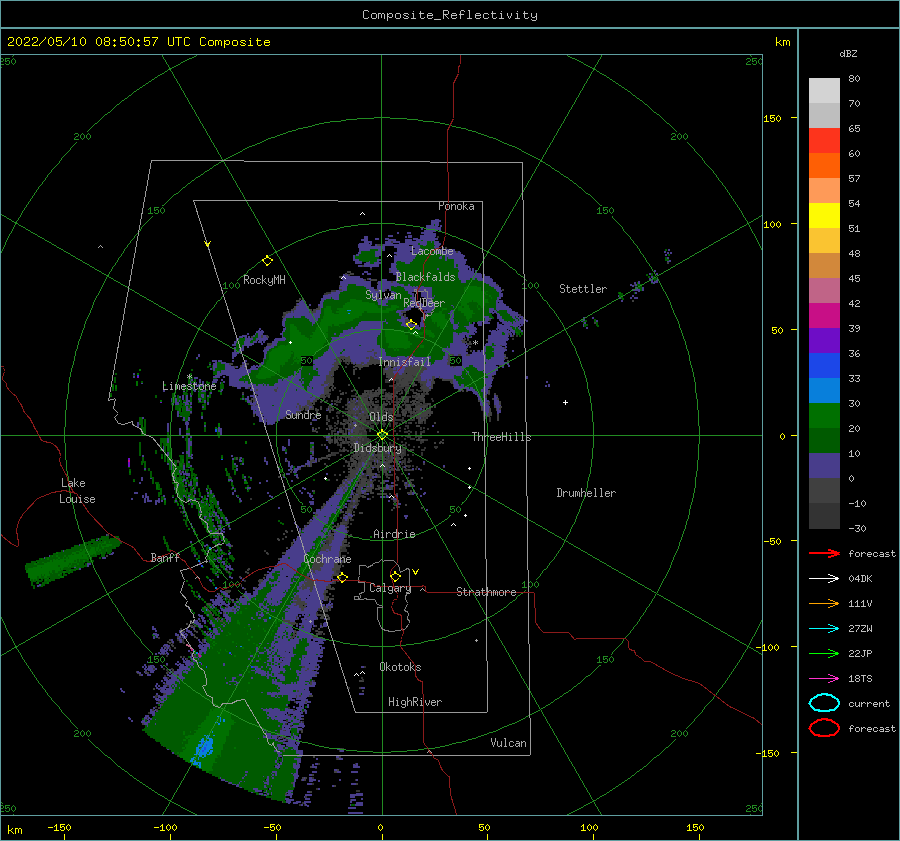The image size is (900, 841).
Task: Click the Innisfail town label
Action: coord(404,362)
